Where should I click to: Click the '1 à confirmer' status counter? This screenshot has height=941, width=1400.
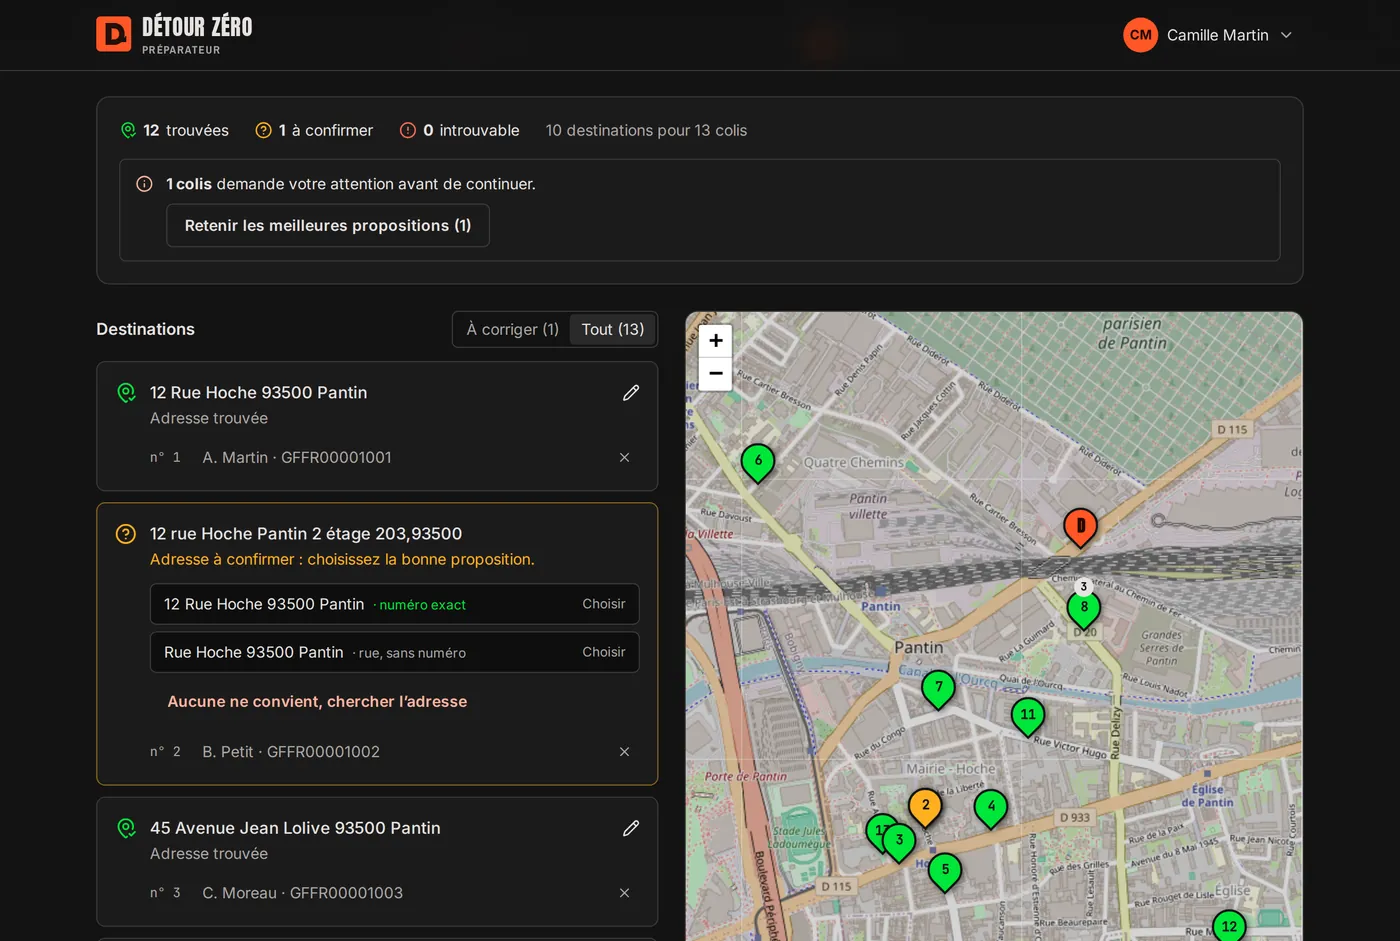(314, 130)
